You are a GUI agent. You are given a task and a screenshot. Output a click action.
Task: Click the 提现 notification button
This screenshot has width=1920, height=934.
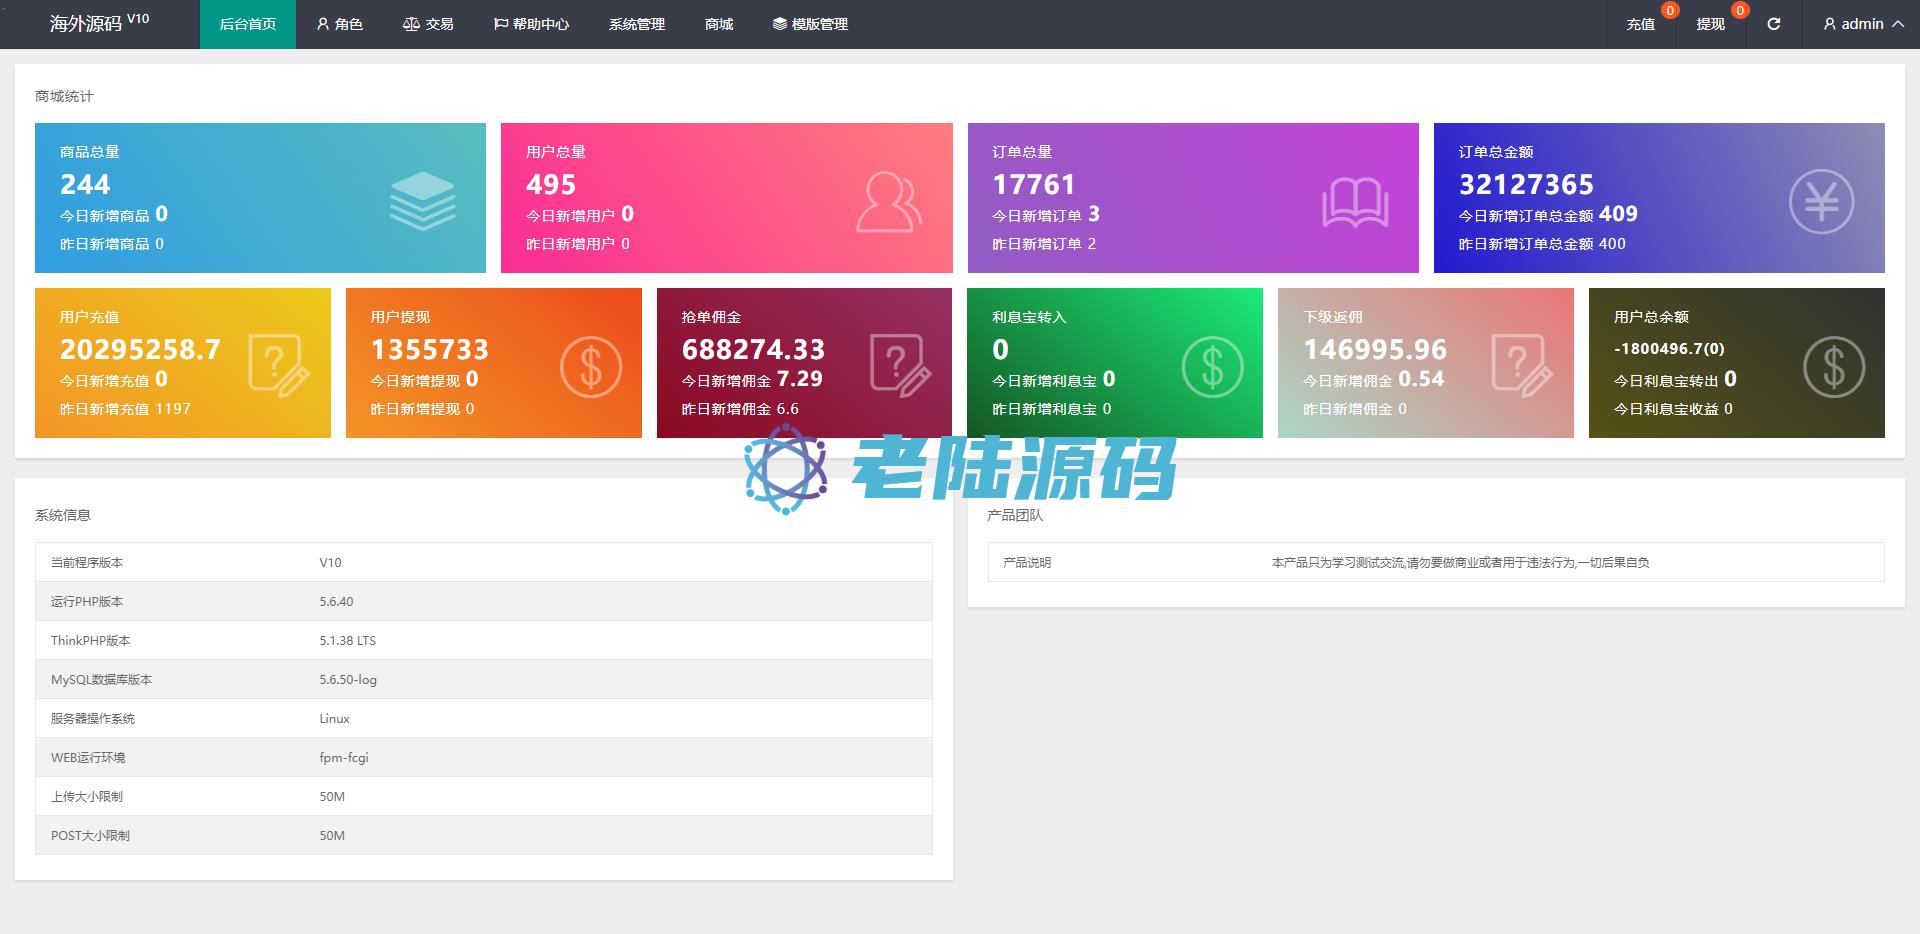(x=1710, y=24)
